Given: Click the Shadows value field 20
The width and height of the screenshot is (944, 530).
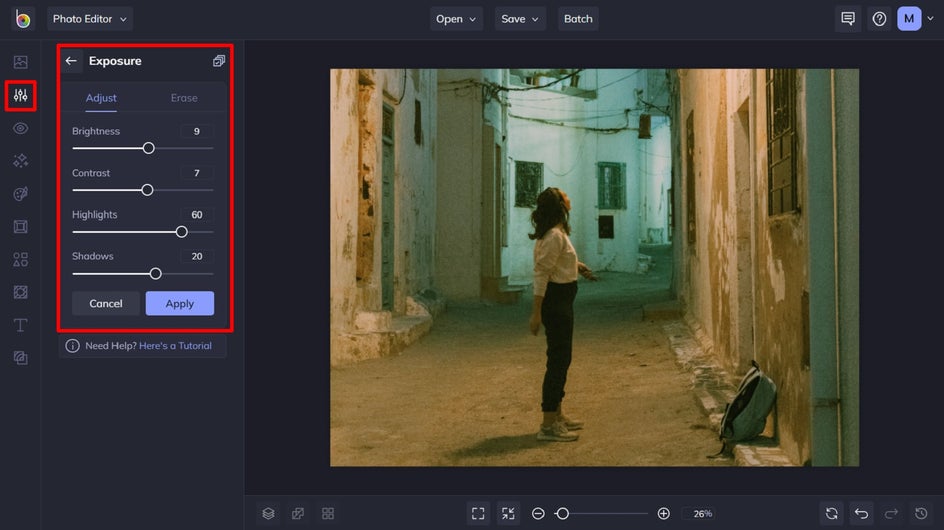Looking at the screenshot, I should tap(196, 256).
